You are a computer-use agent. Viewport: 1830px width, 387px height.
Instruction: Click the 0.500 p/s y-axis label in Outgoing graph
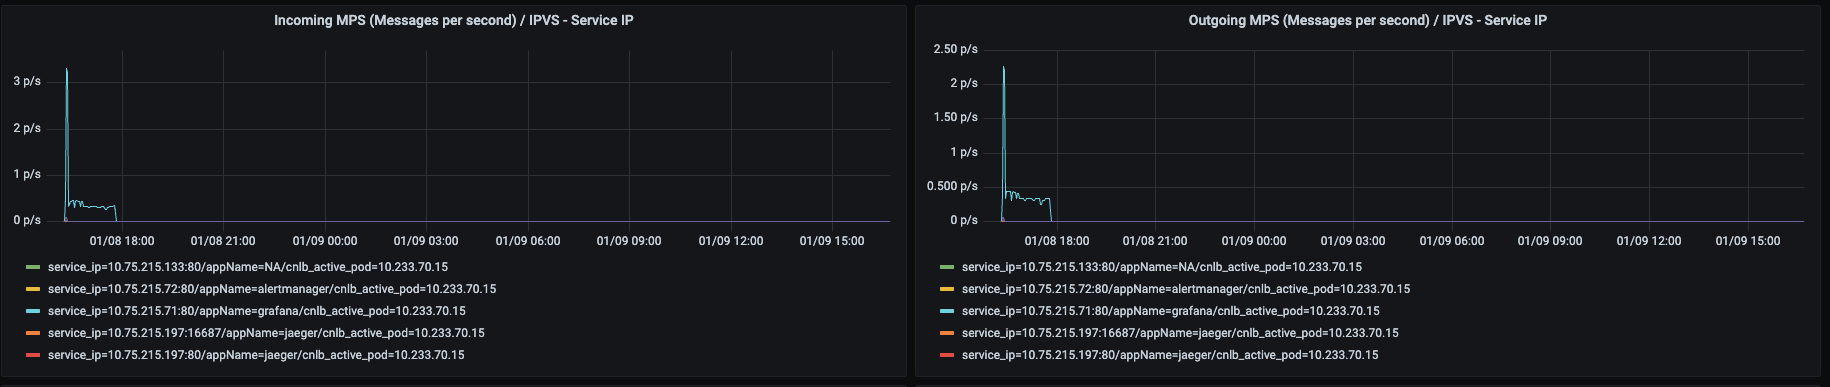(952, 186)
